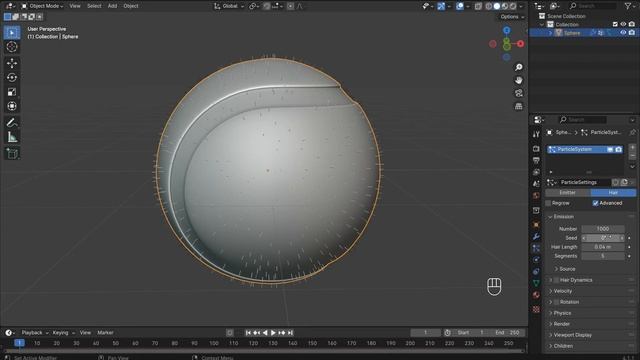Uncheck the Advanced checkbox

point(596,203)
